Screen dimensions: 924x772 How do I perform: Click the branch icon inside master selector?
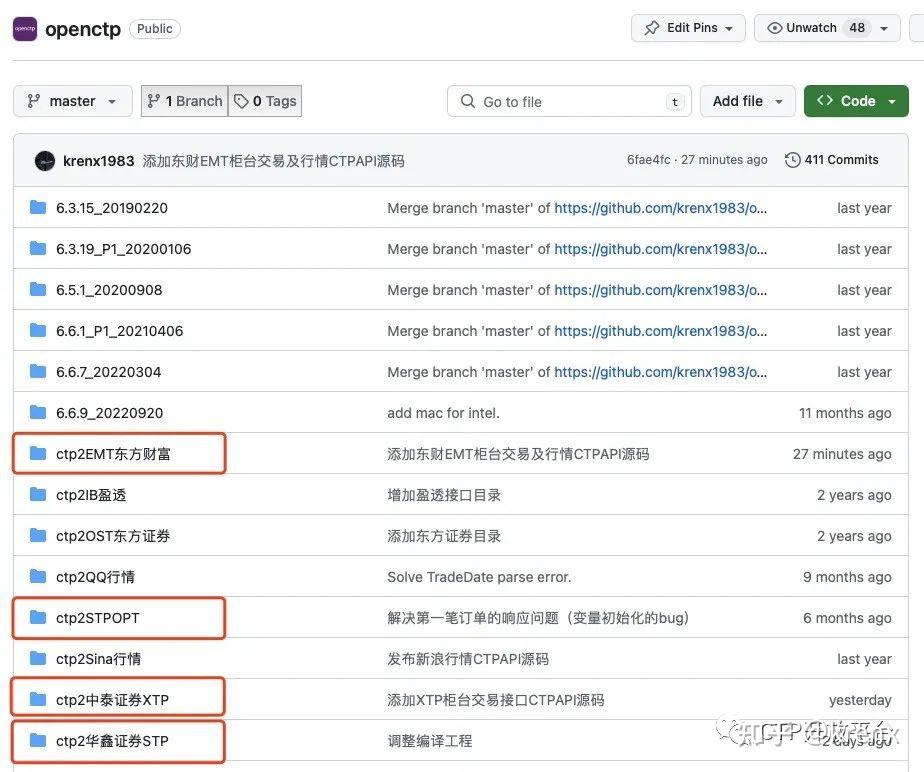32,100
